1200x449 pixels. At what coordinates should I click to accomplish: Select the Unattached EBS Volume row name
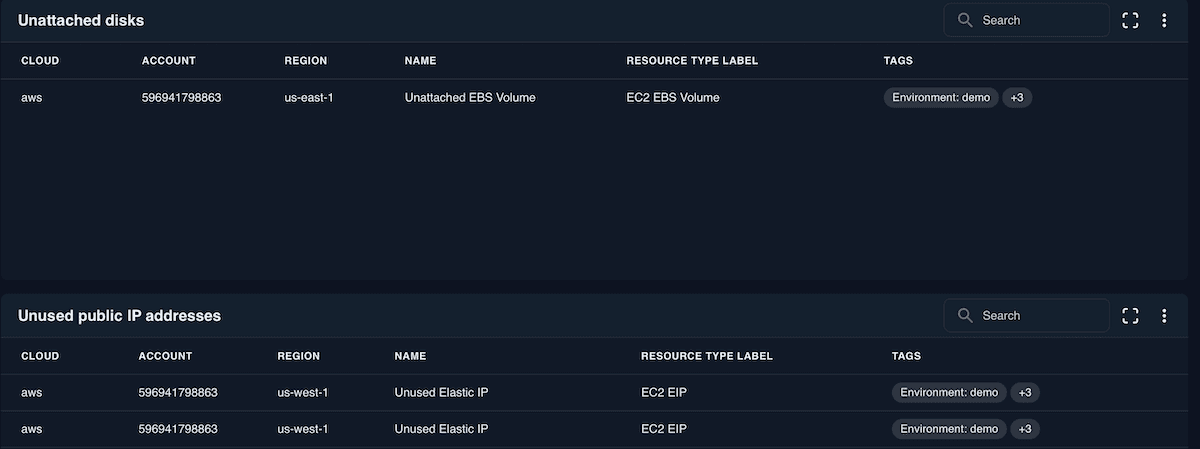[x=470, y=98]
